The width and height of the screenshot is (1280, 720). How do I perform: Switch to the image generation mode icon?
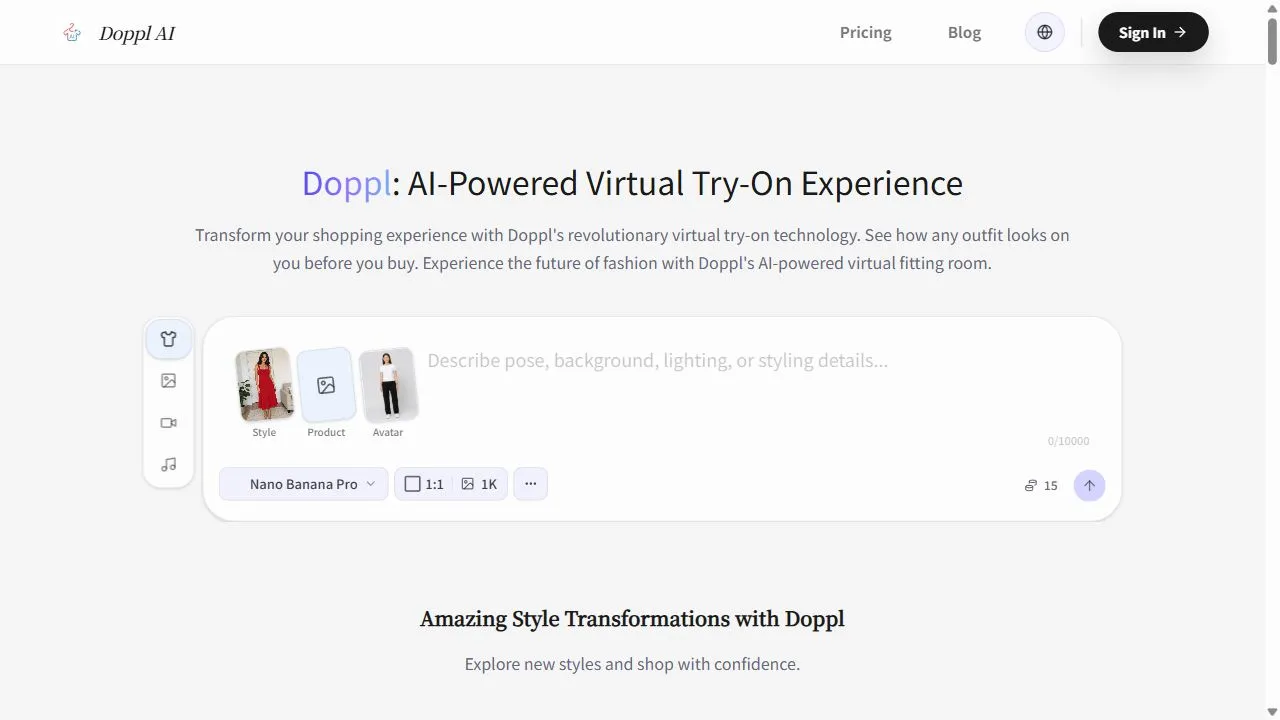coord(168,381)
